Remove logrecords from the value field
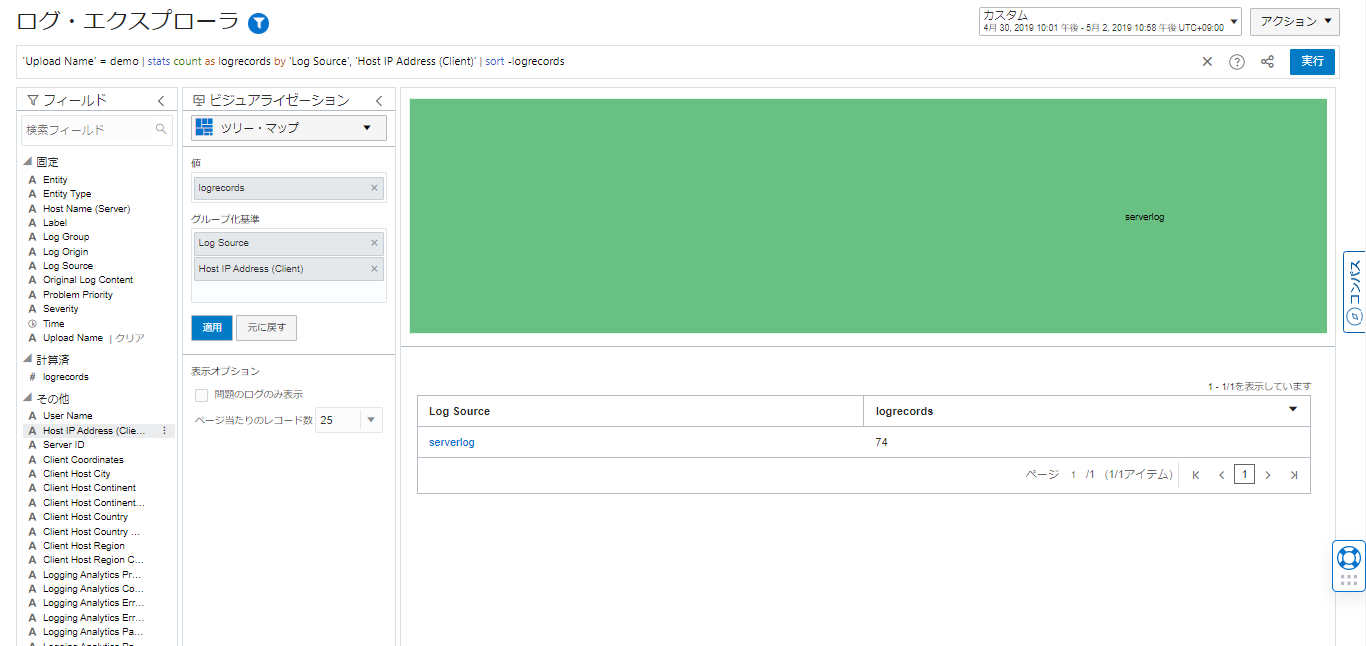Viewport: 1366px width, 646px height. [x=375, y=188]
